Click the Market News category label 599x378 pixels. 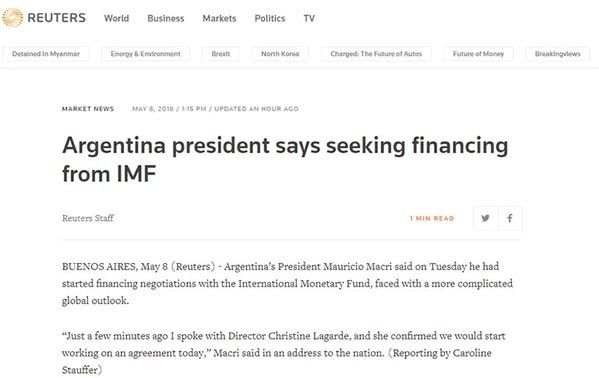88,109
